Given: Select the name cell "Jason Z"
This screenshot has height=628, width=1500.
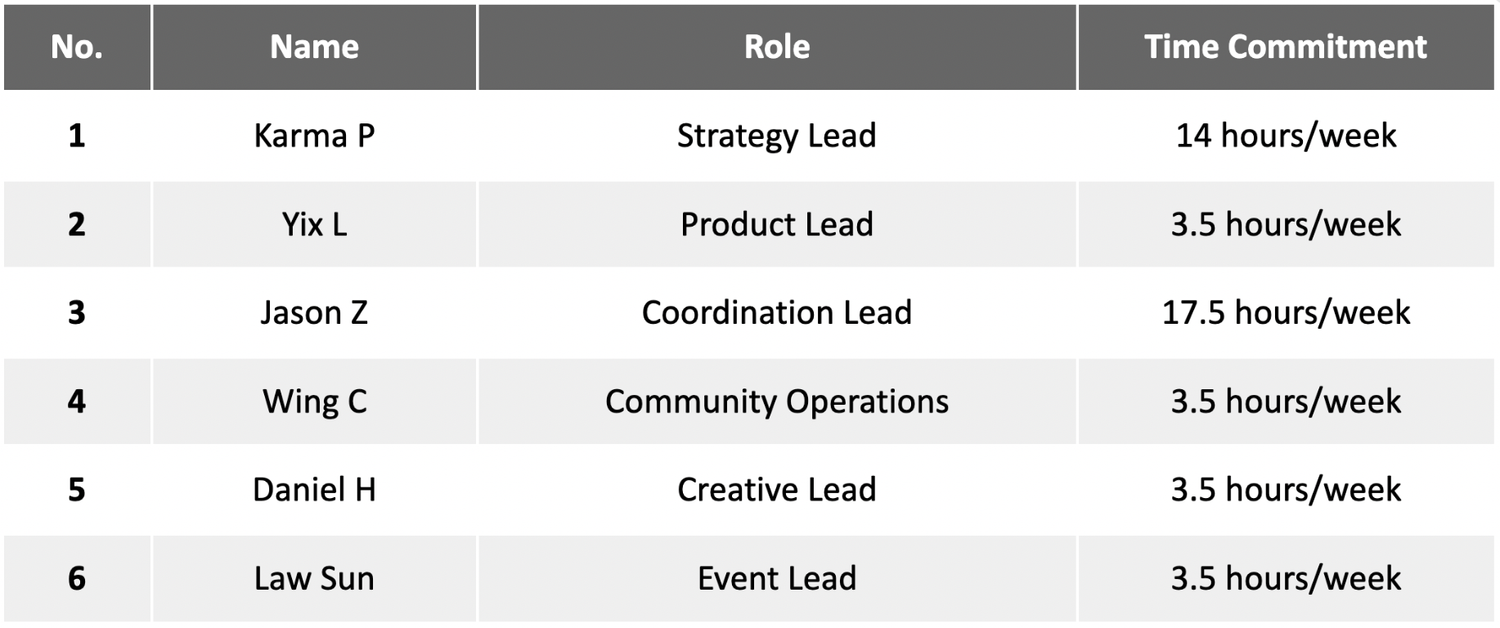Looking at the screenshot, I should pyautogui.click(x=314, y=312).
